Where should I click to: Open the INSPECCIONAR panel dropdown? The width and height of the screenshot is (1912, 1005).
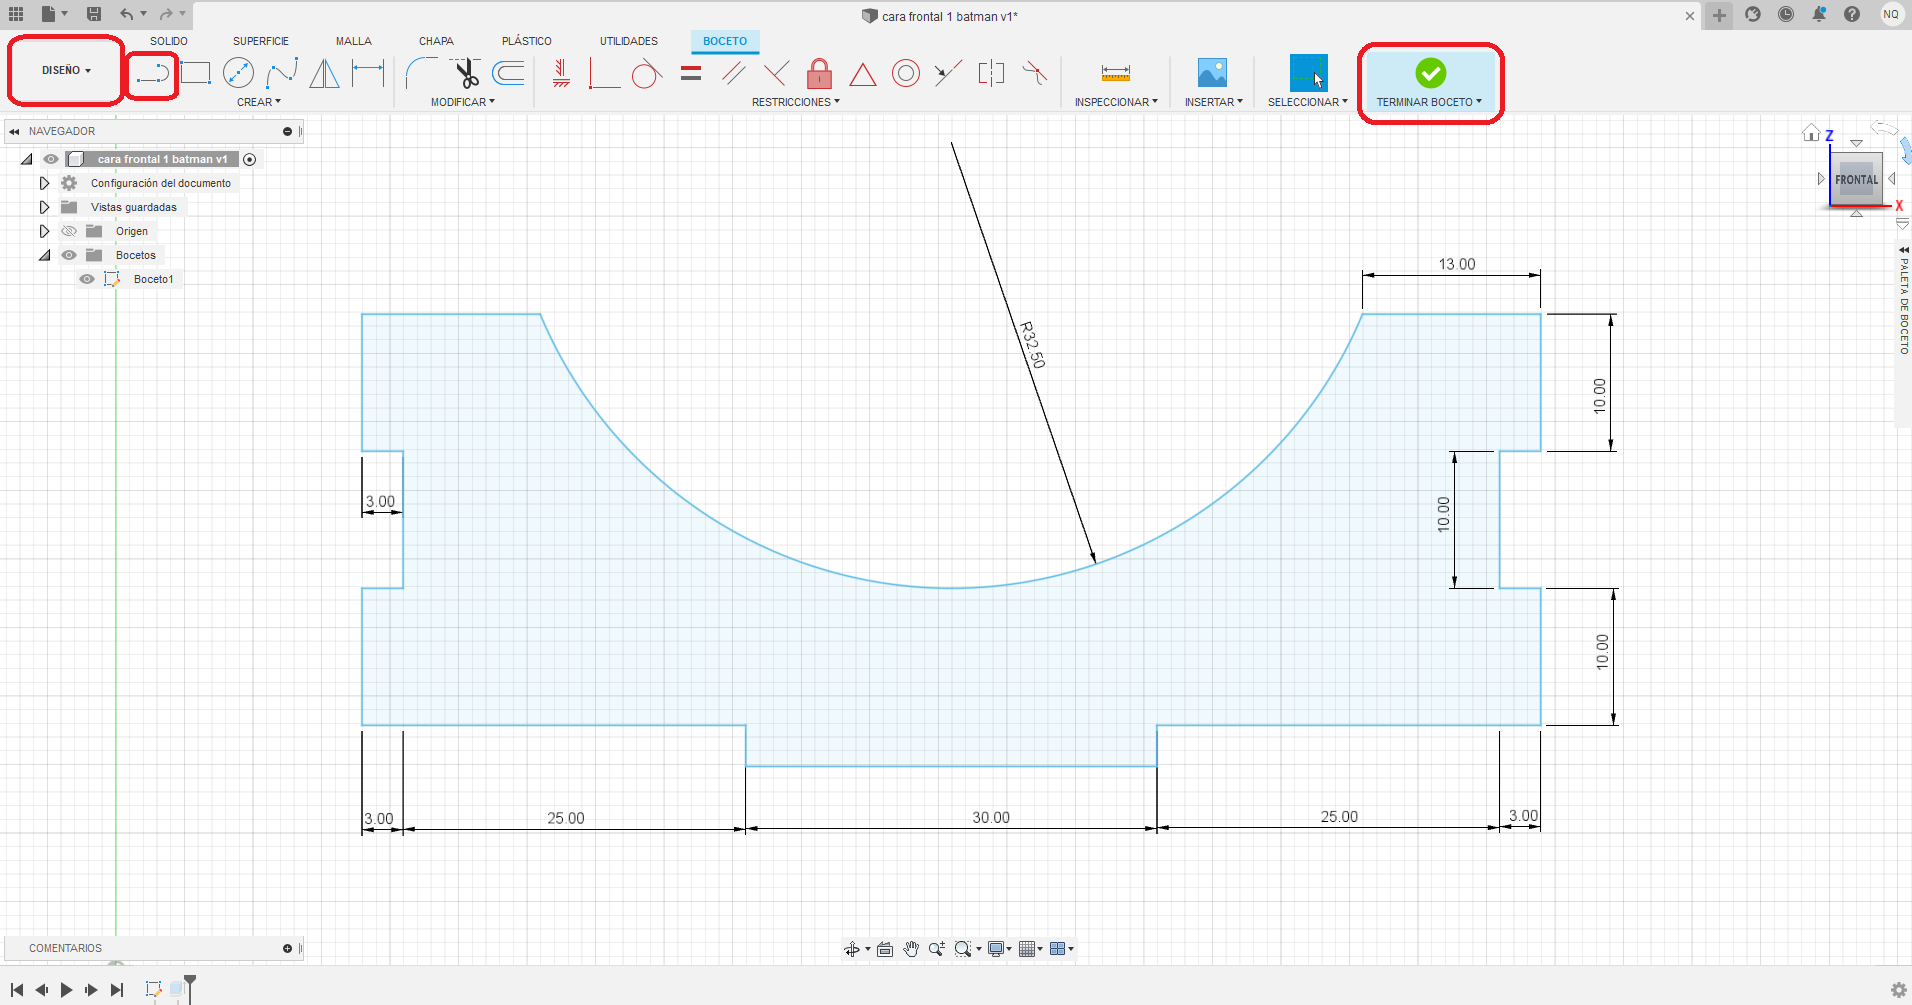[x=1116, y=102]
